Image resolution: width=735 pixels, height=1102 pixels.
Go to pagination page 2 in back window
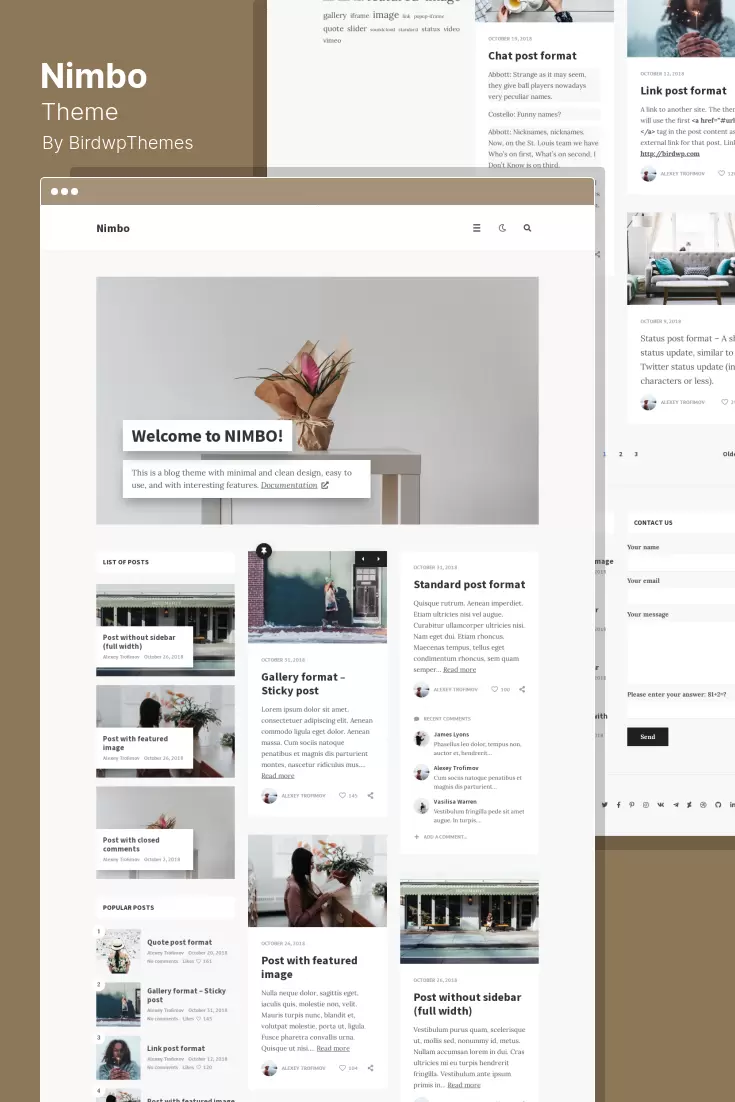620,454
